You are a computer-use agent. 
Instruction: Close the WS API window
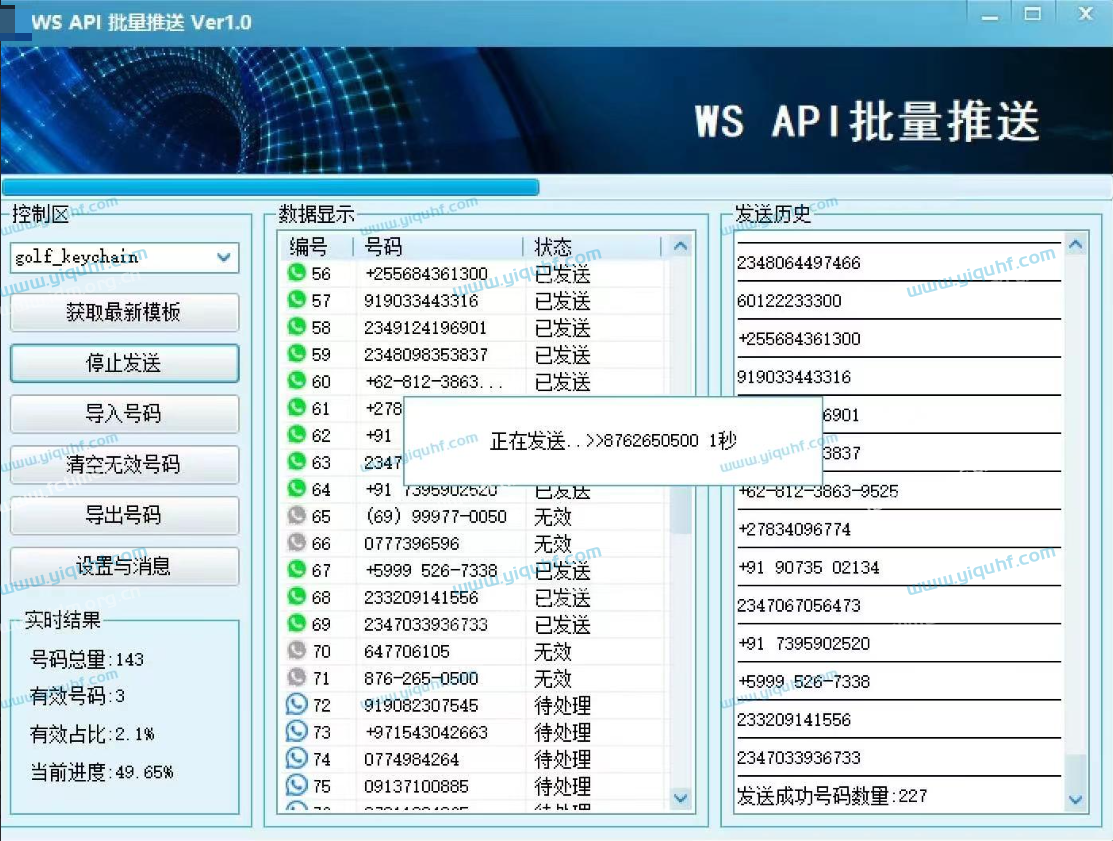point(1085,14)
